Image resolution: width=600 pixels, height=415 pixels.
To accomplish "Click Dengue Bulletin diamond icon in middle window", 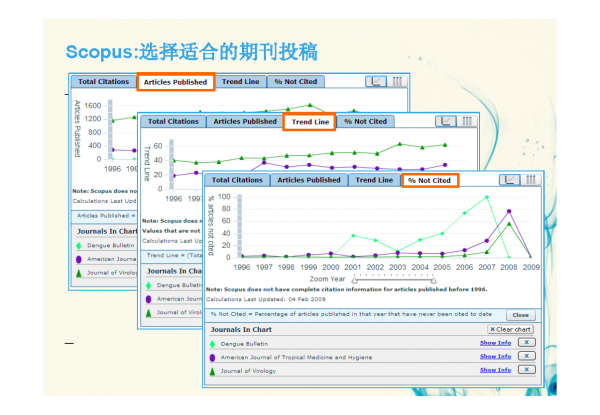I will [x=148, y=286].
